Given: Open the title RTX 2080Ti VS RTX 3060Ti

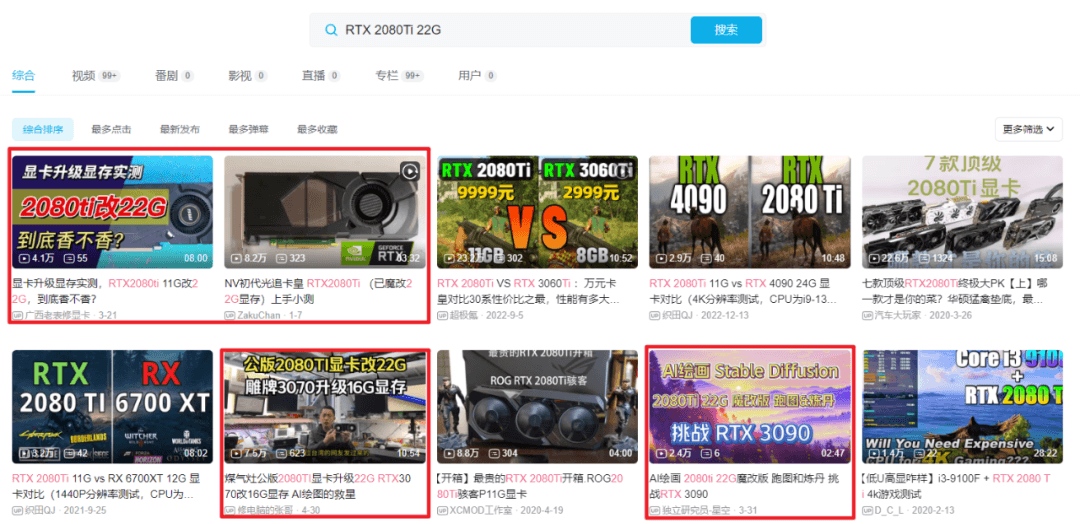Looking at the screenshot, I should pos(530,291).
